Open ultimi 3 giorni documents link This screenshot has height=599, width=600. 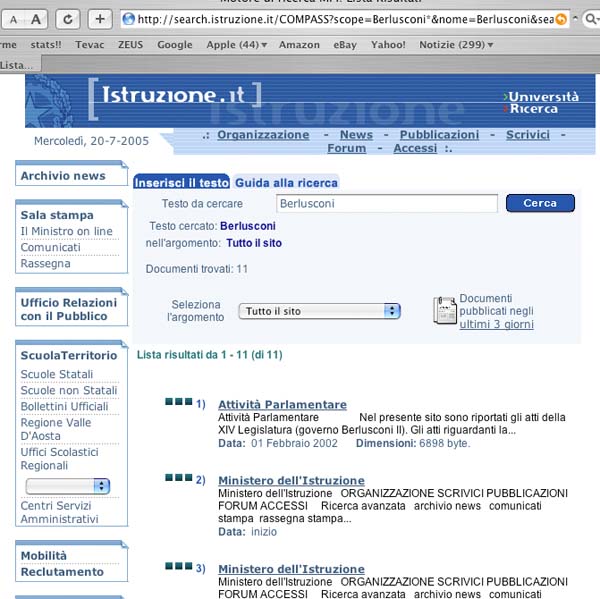[496, 324]
